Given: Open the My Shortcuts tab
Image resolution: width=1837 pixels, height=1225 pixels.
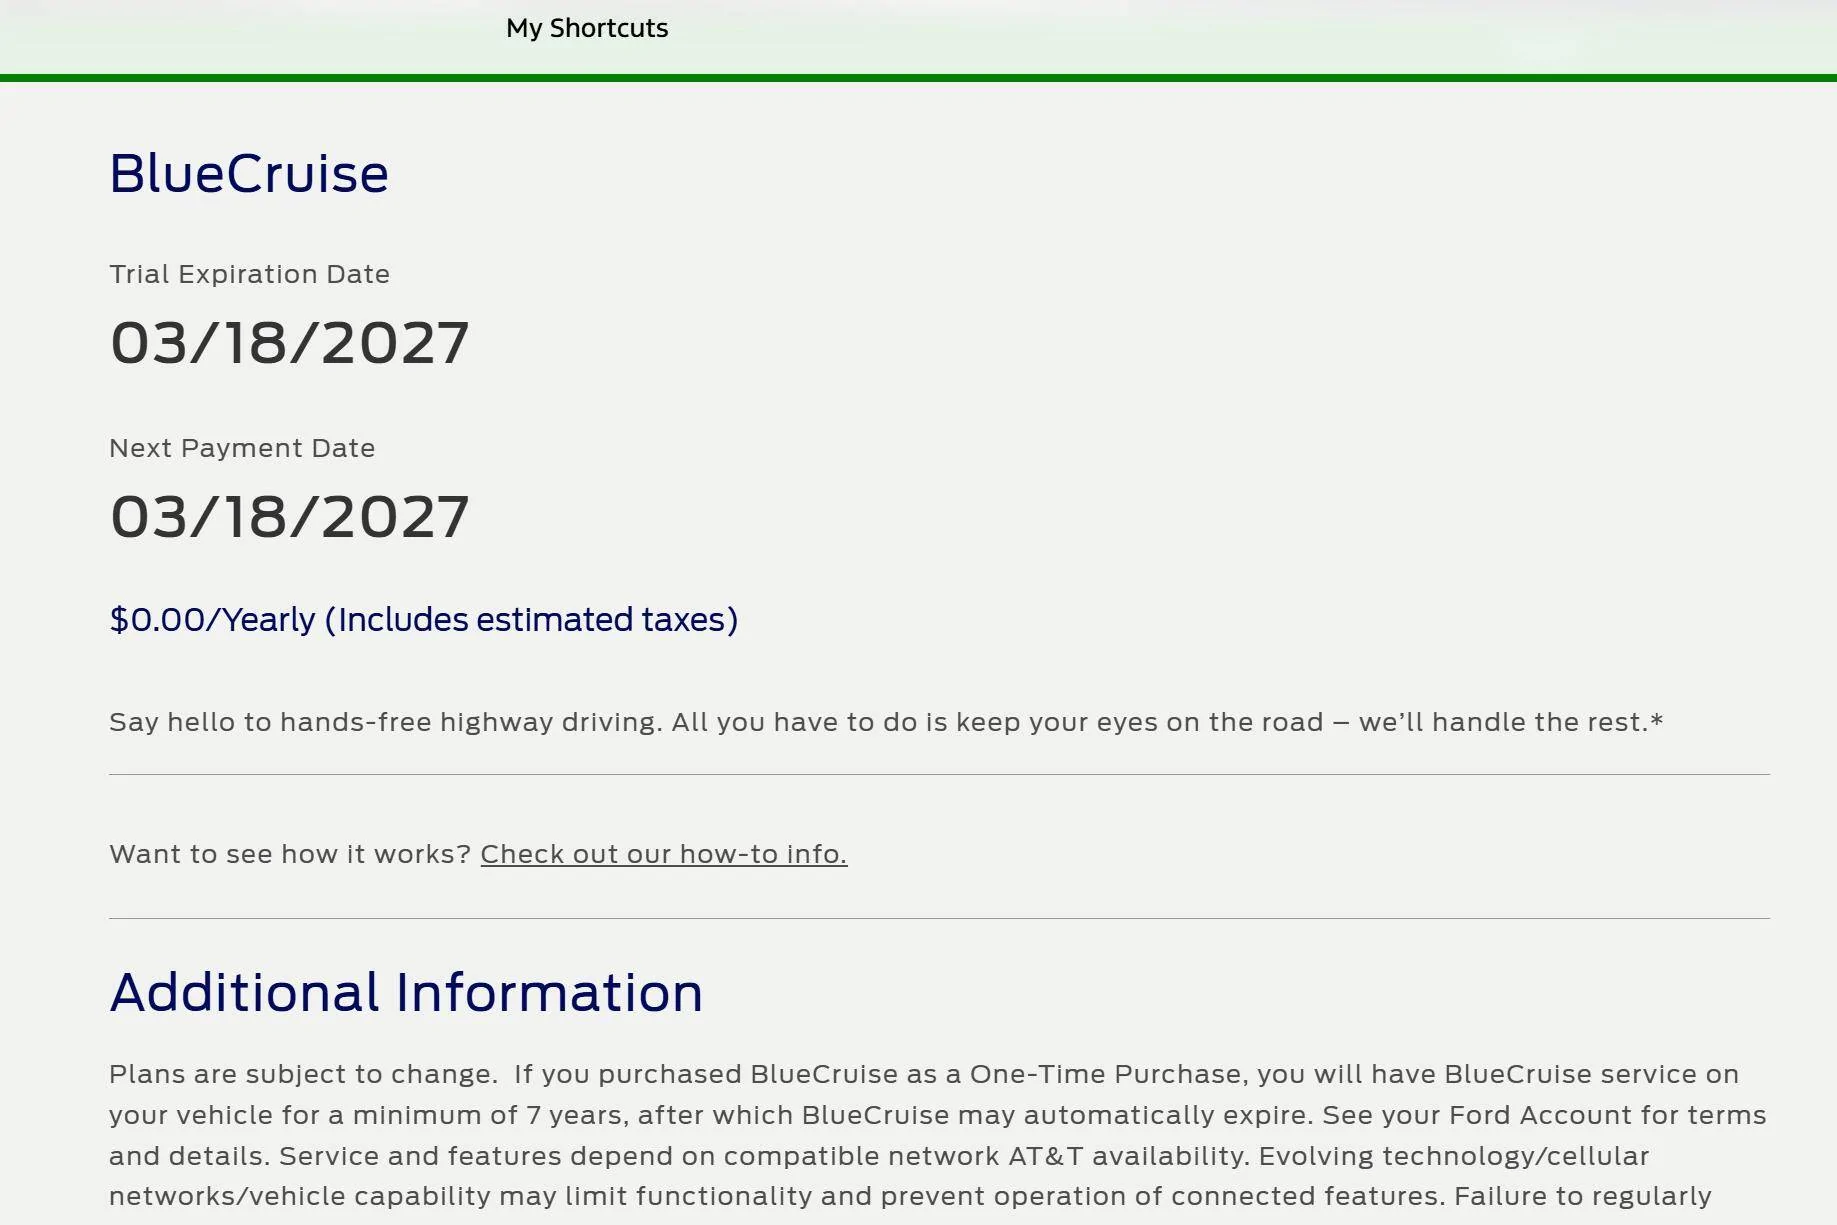Looking at the screenshot, I should tap(587, 28).
